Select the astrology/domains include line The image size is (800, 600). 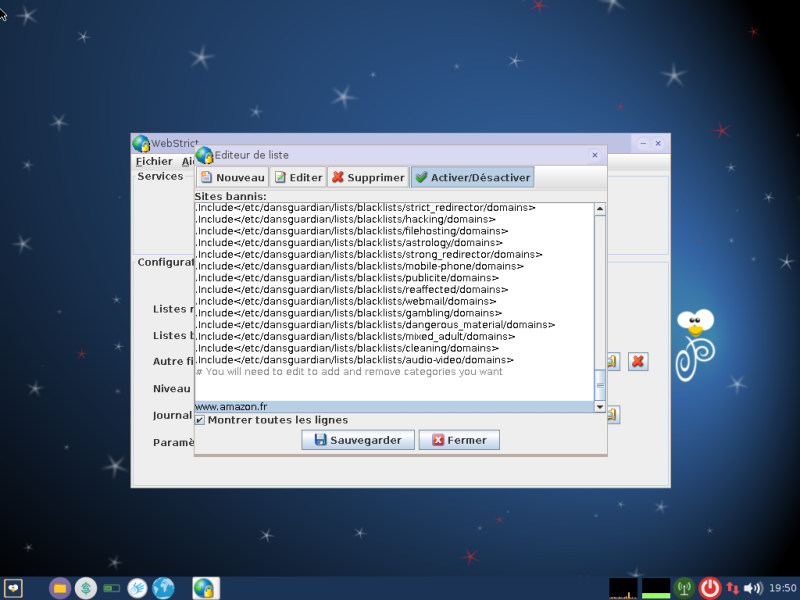coord(394,243)
